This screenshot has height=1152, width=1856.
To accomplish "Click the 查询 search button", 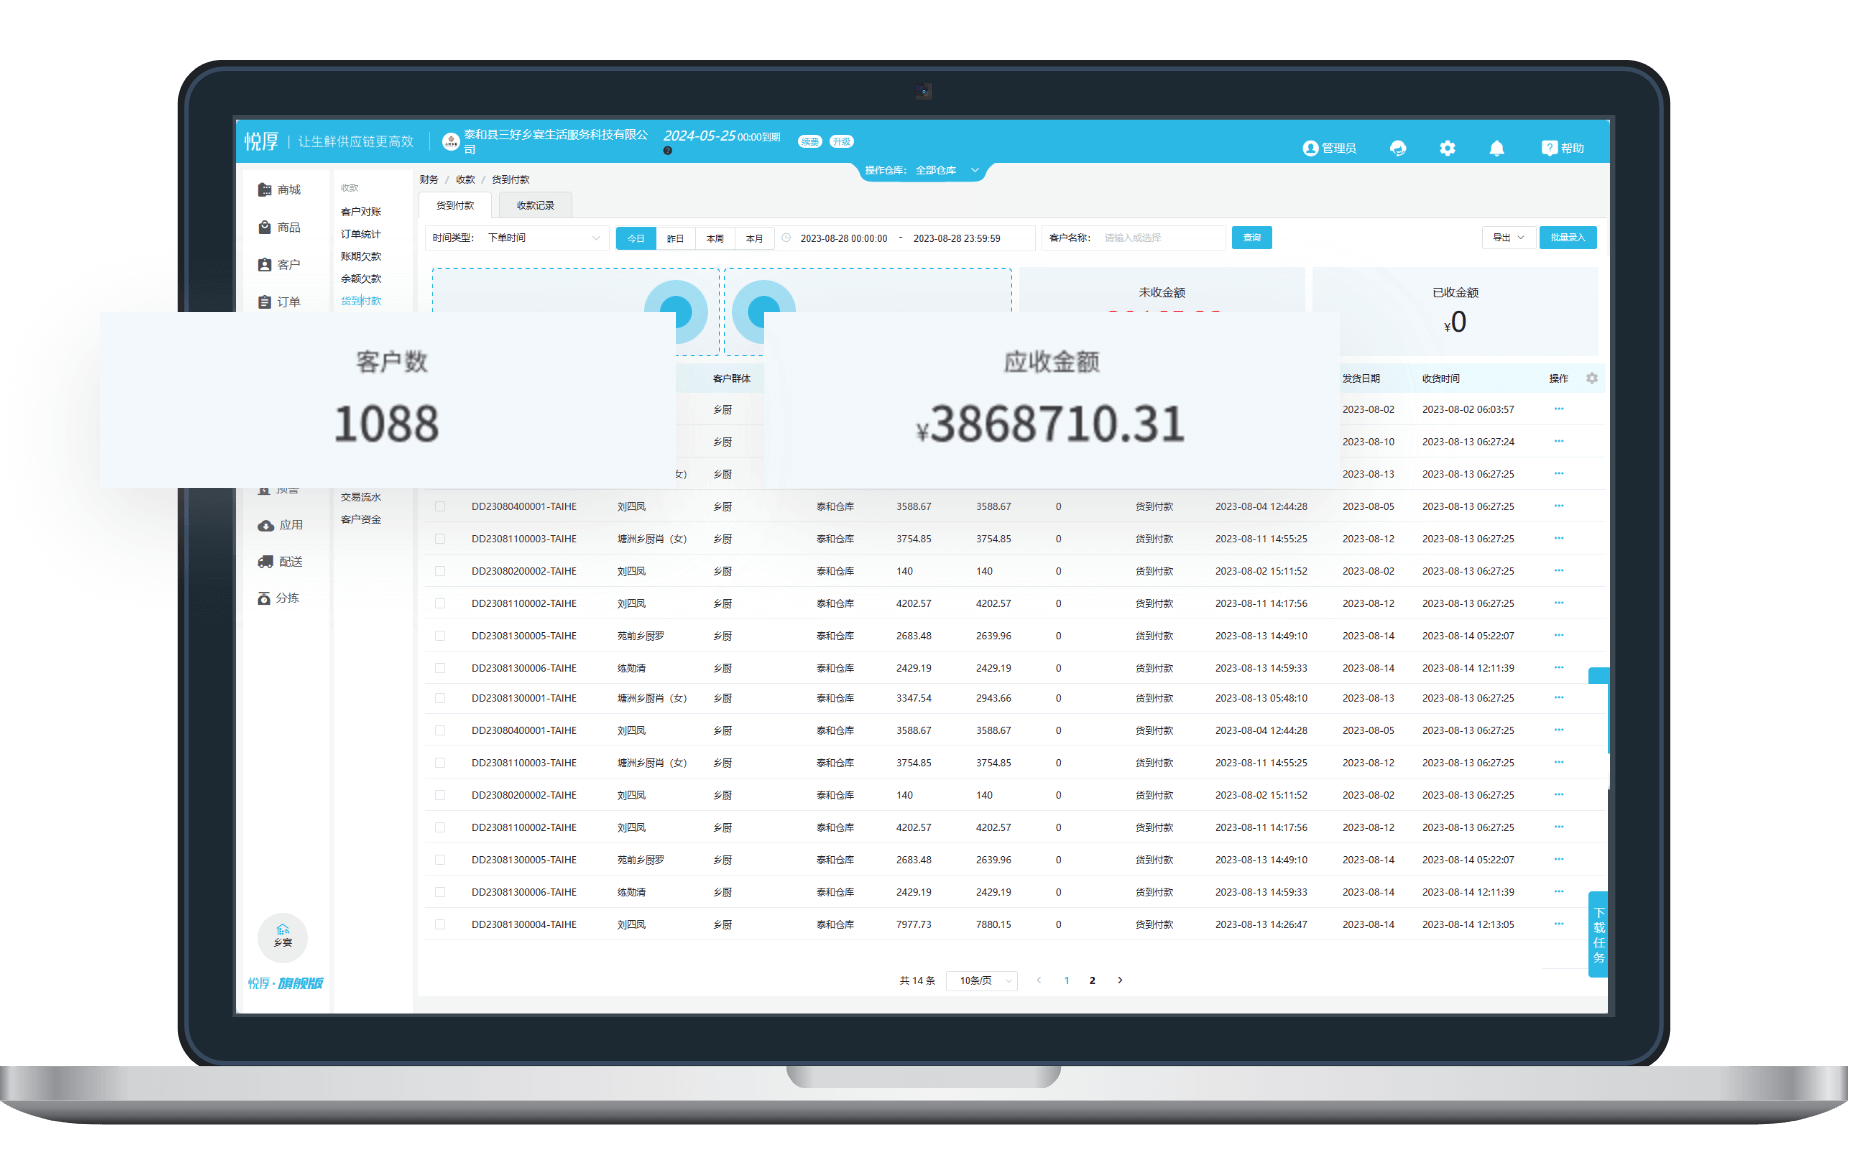I will coord(1252,238).
